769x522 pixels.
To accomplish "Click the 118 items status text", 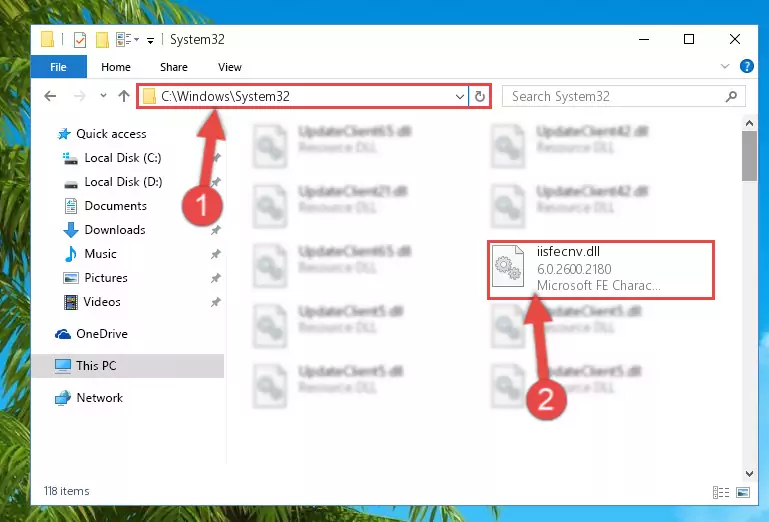I will pos(67,491).
